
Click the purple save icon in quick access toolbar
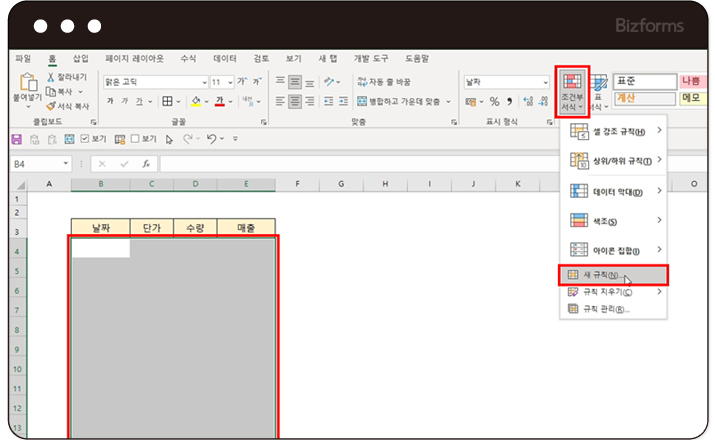[16, 139]
